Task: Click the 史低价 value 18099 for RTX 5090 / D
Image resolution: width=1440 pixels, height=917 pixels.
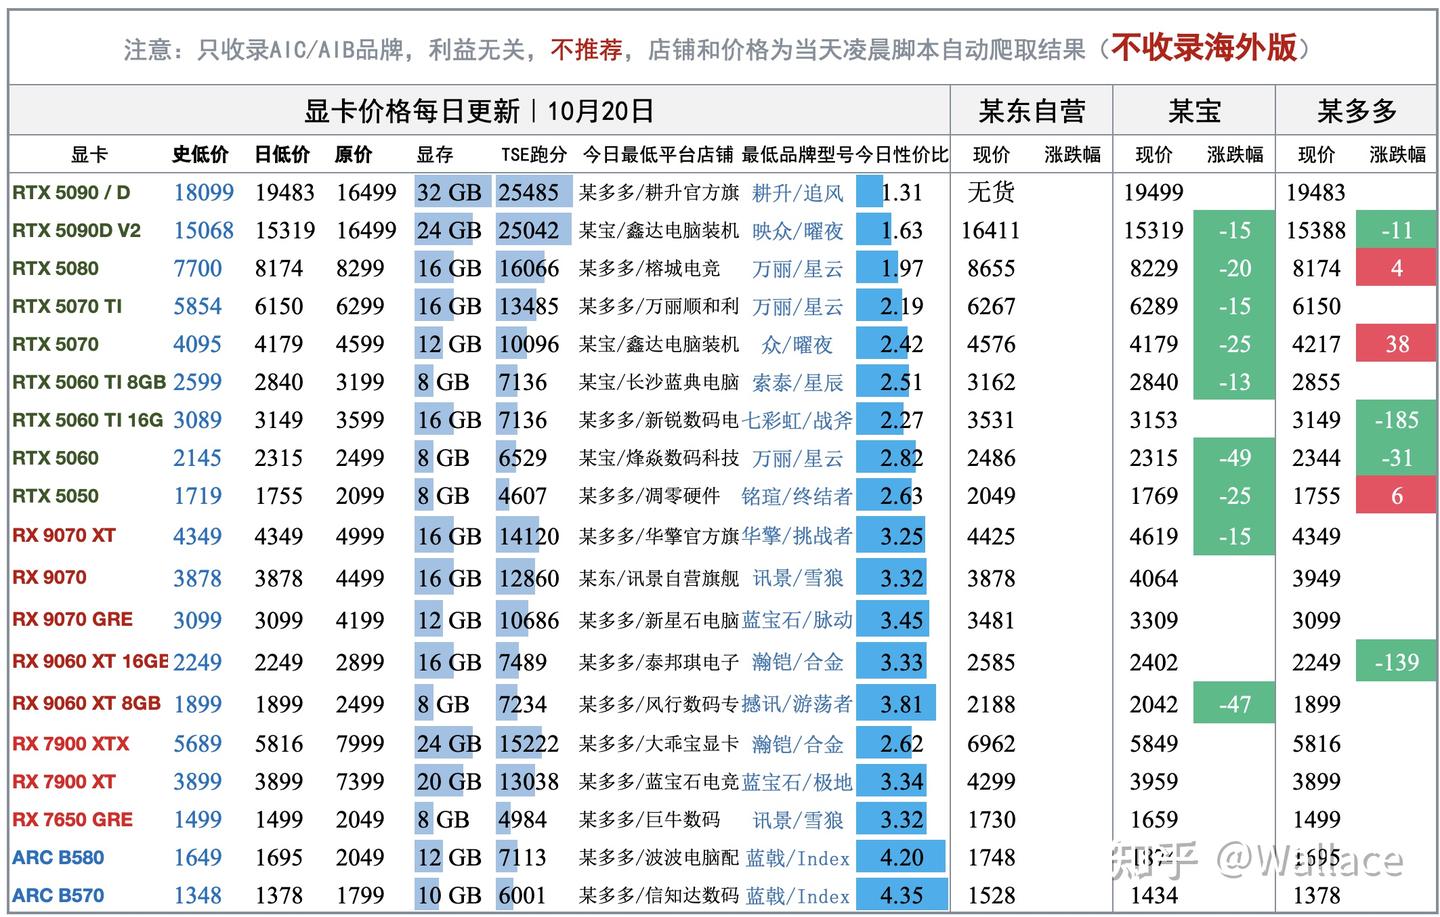Action: [x=204, y=192]
